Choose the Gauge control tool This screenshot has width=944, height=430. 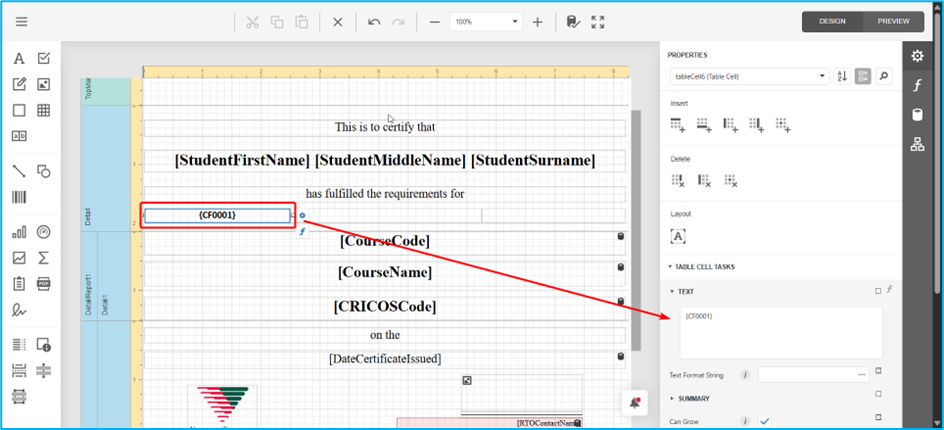pos(44,231)
